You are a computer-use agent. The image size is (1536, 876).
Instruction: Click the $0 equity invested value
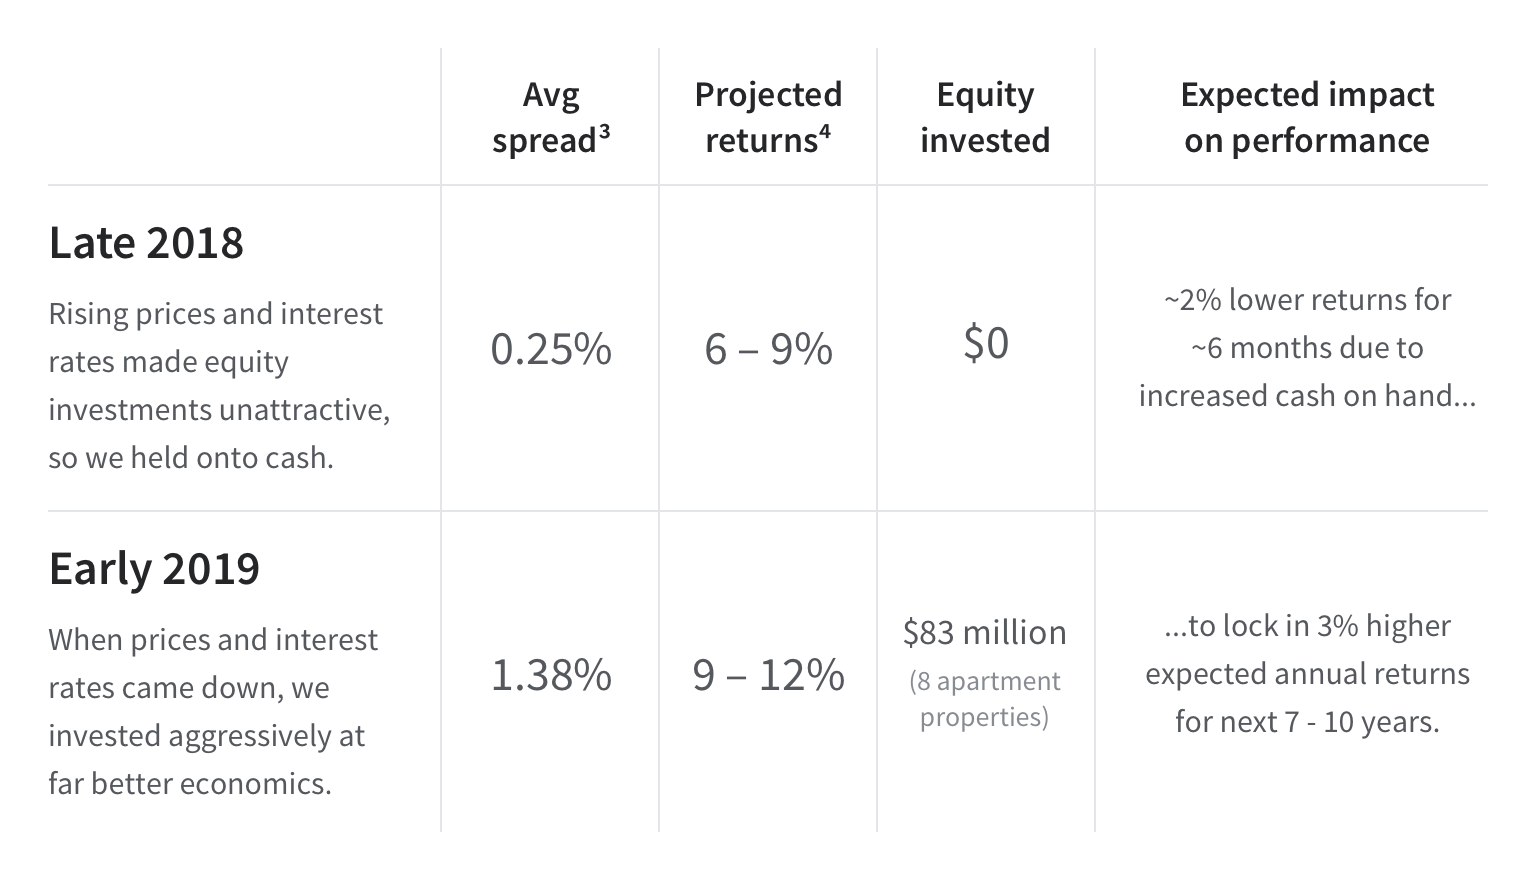(x=985, y=343)
